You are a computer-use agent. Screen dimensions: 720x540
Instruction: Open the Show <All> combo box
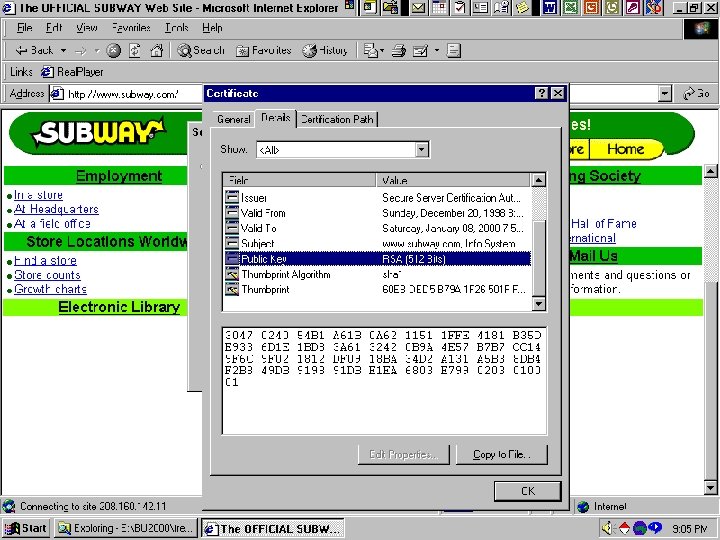click(x=343, y=150)
